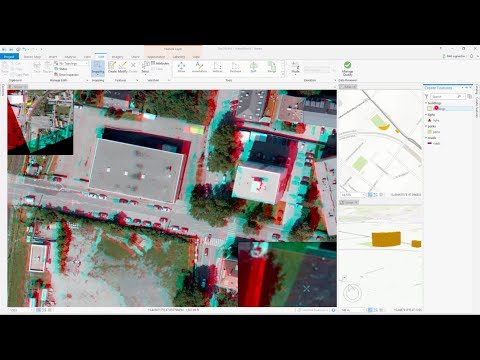Click the Delete feature icon
This screenshot has height=360, width=480.
tap(133, 67)
